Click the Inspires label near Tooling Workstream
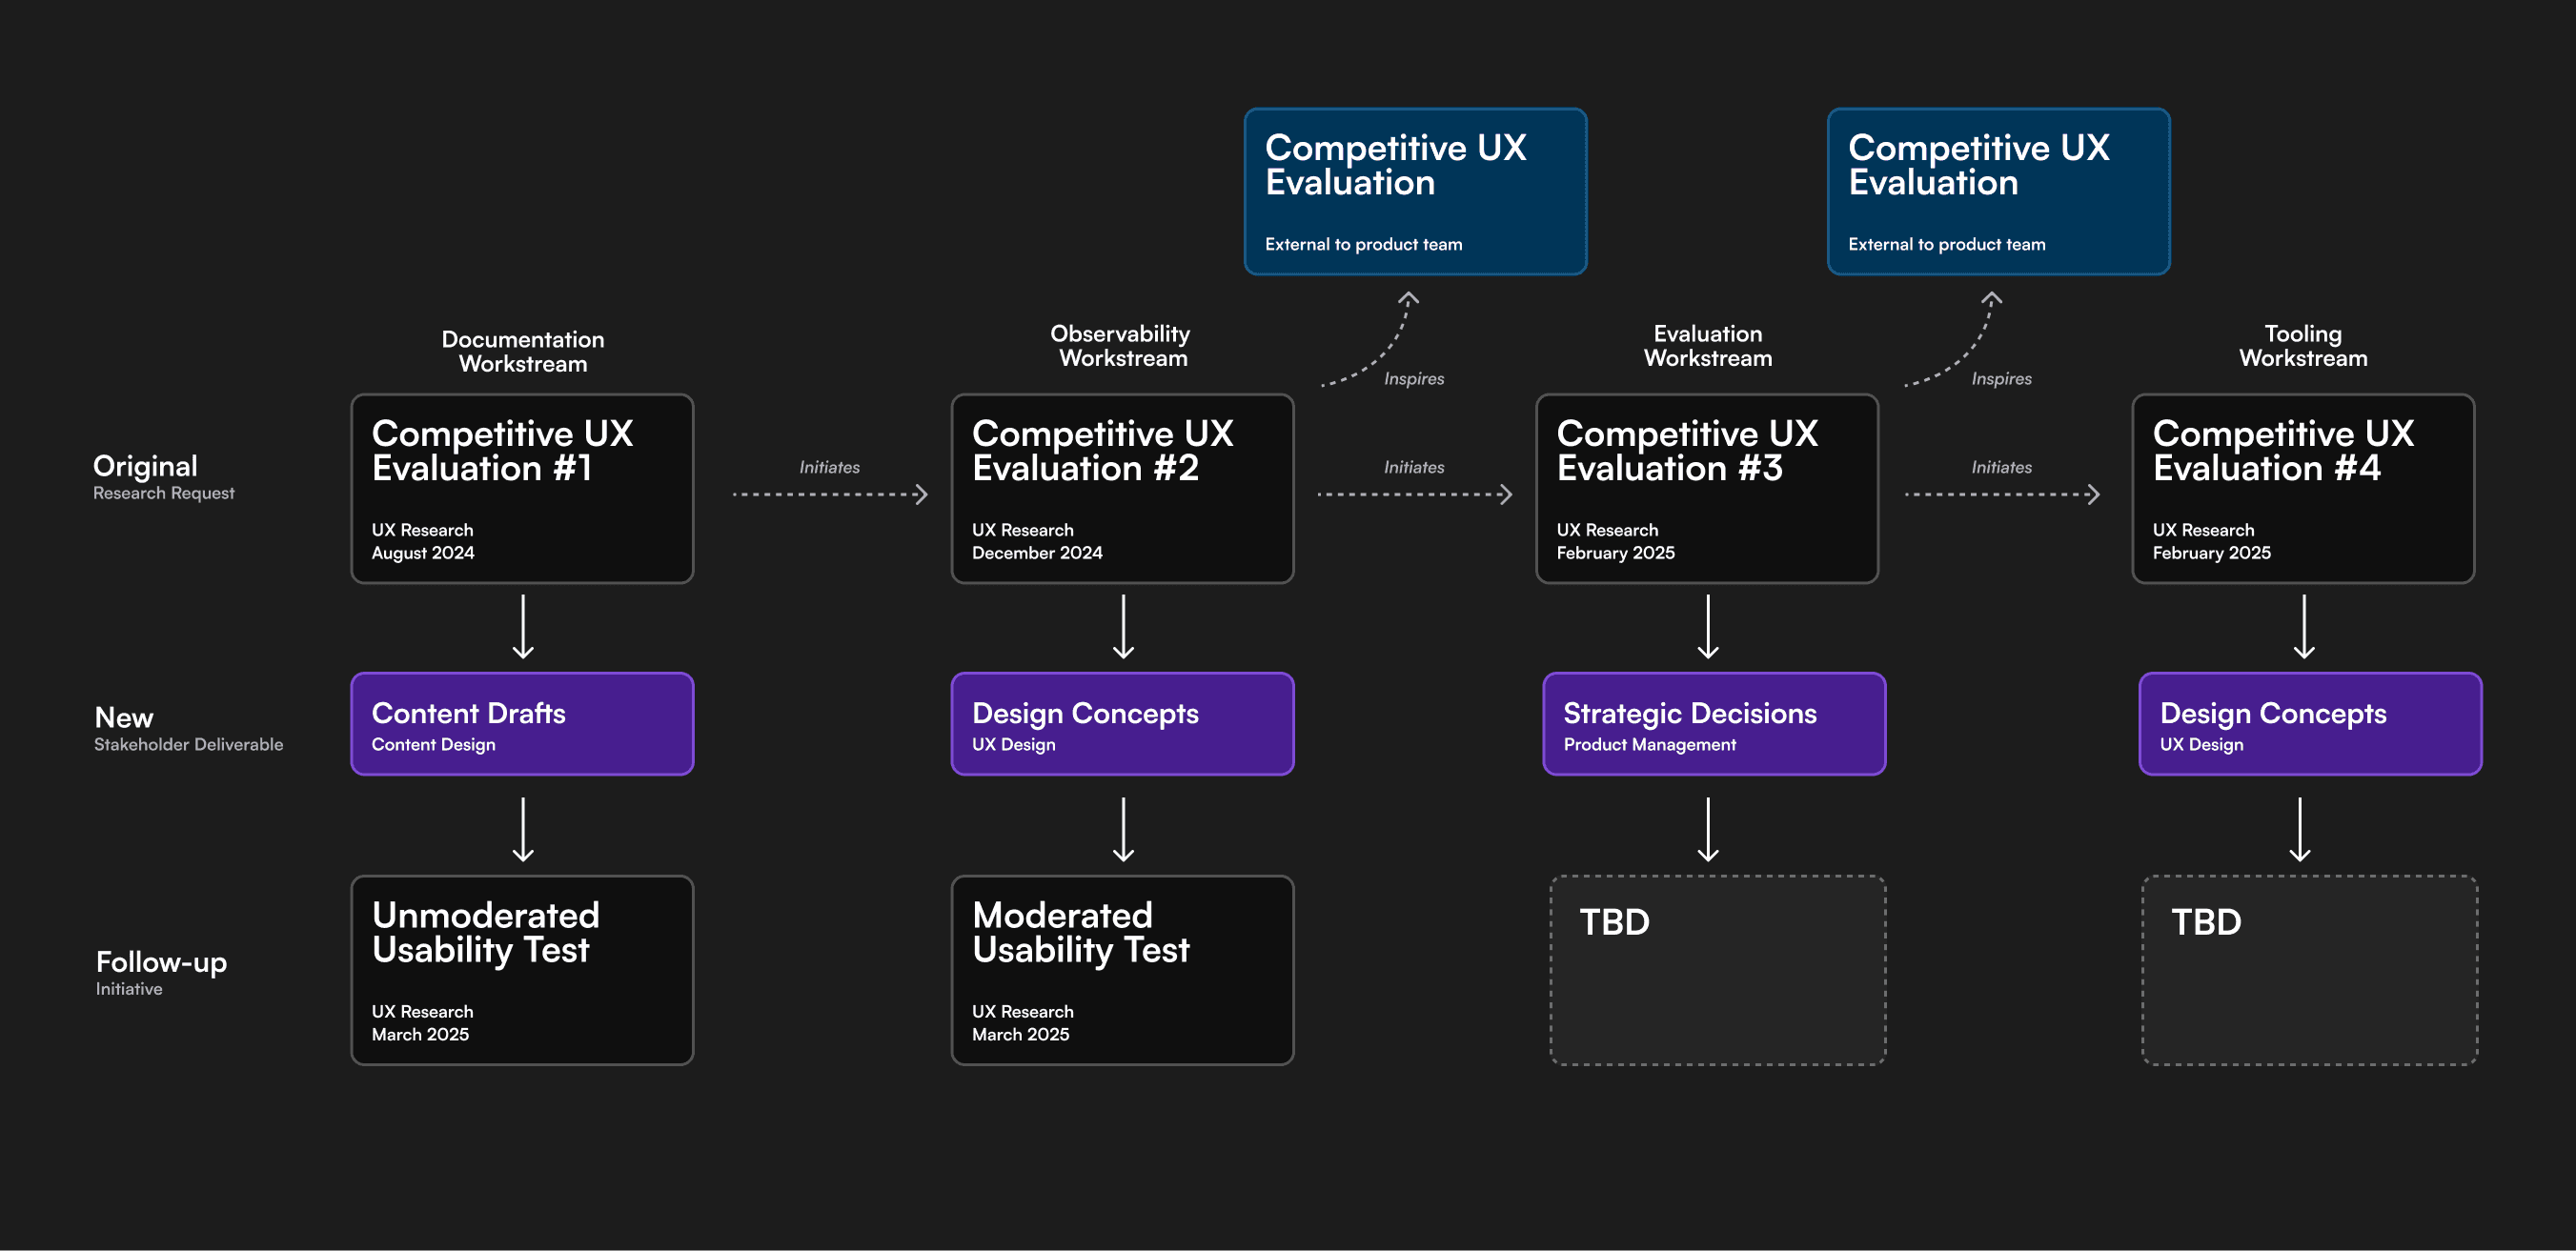 (2001, 379)
